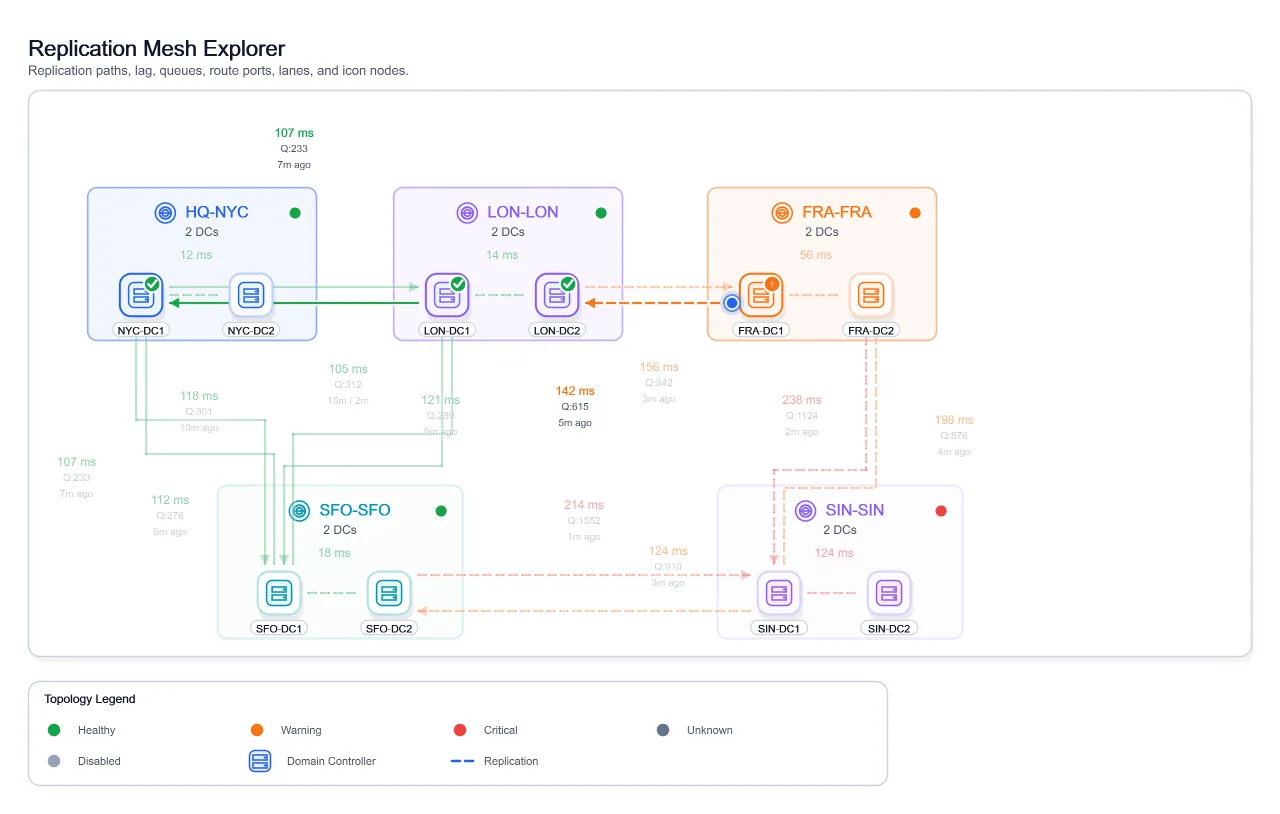
Task: Click the HQ-NYC site title
Action: 217,212
